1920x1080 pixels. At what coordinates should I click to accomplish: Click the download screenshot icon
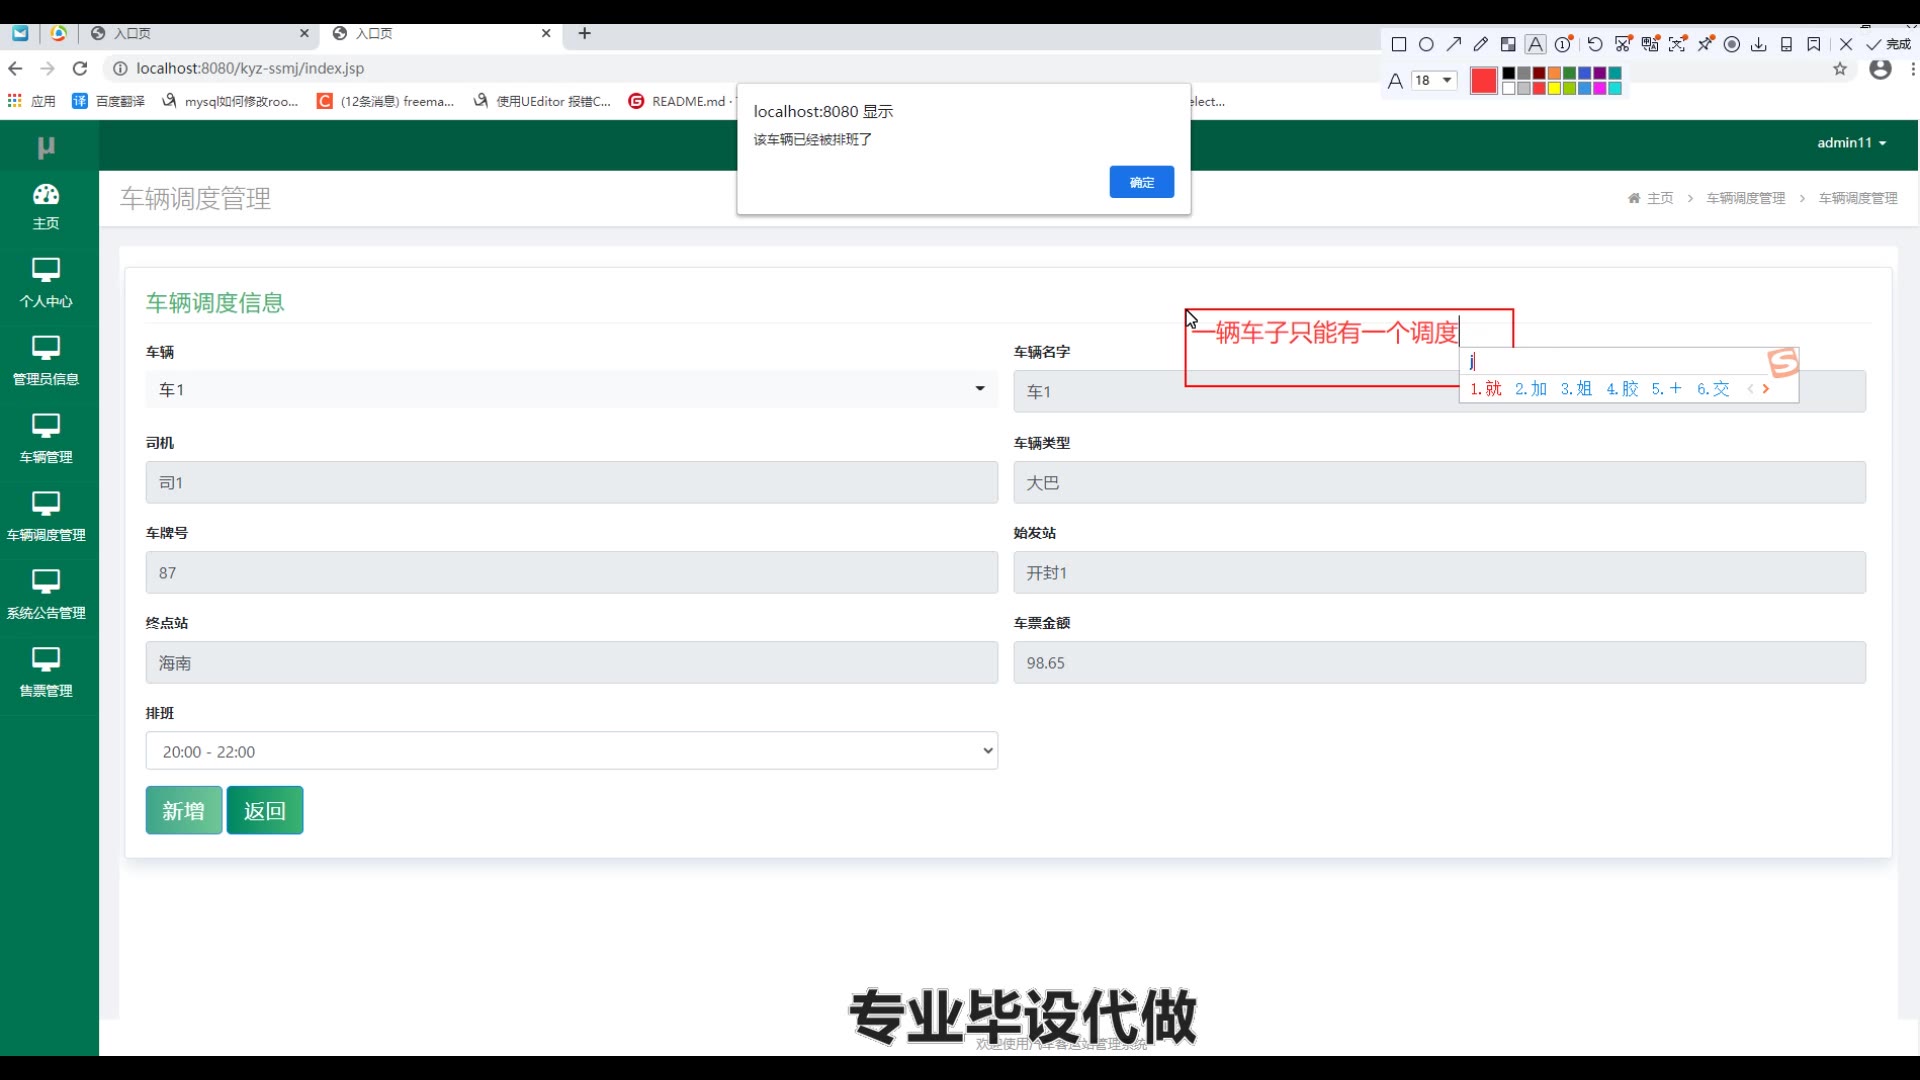(x=1758, y=44)
